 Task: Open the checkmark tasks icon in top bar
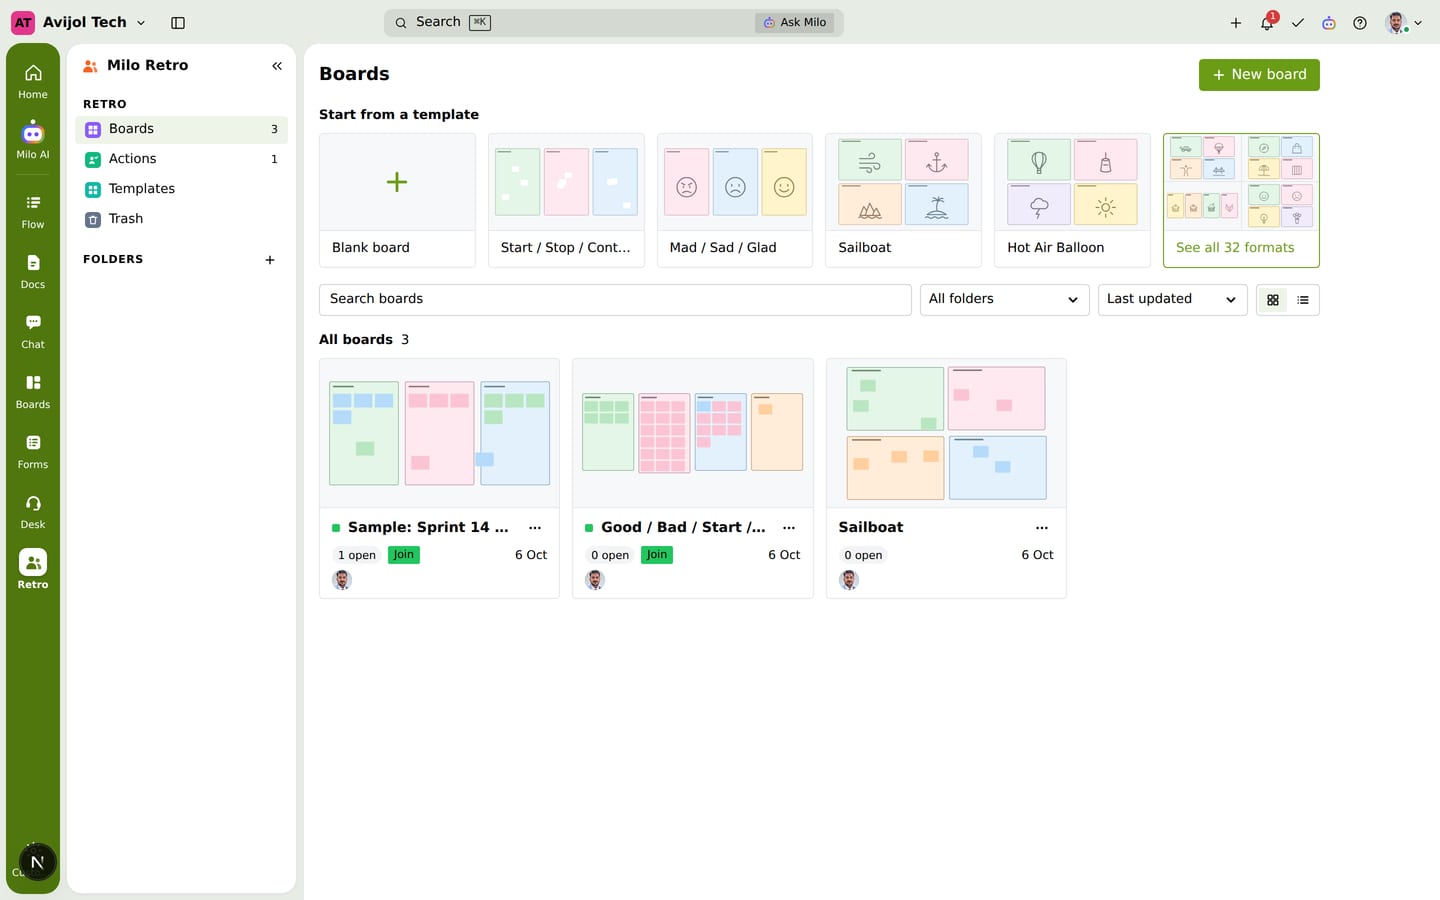pos(1298,23)
